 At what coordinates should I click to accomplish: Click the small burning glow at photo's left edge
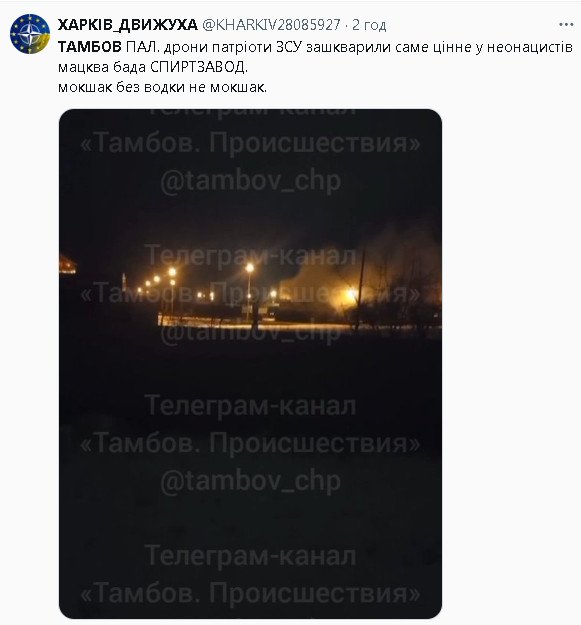[x=67, y=264]
